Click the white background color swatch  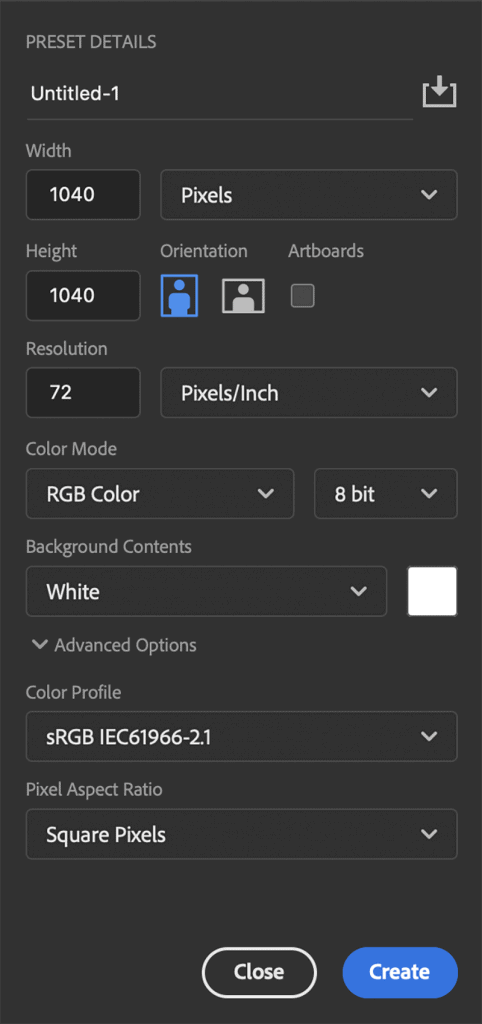tap(432, 592)
